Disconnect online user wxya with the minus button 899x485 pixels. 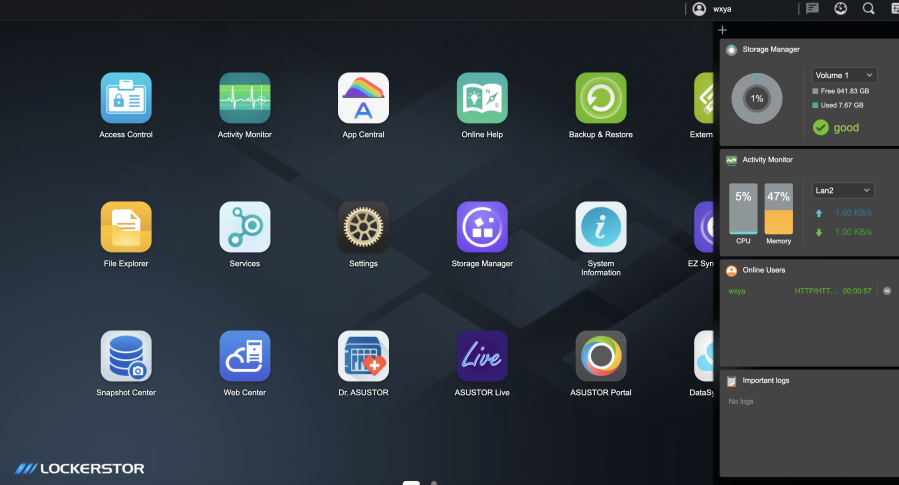[x=887, y=291]
